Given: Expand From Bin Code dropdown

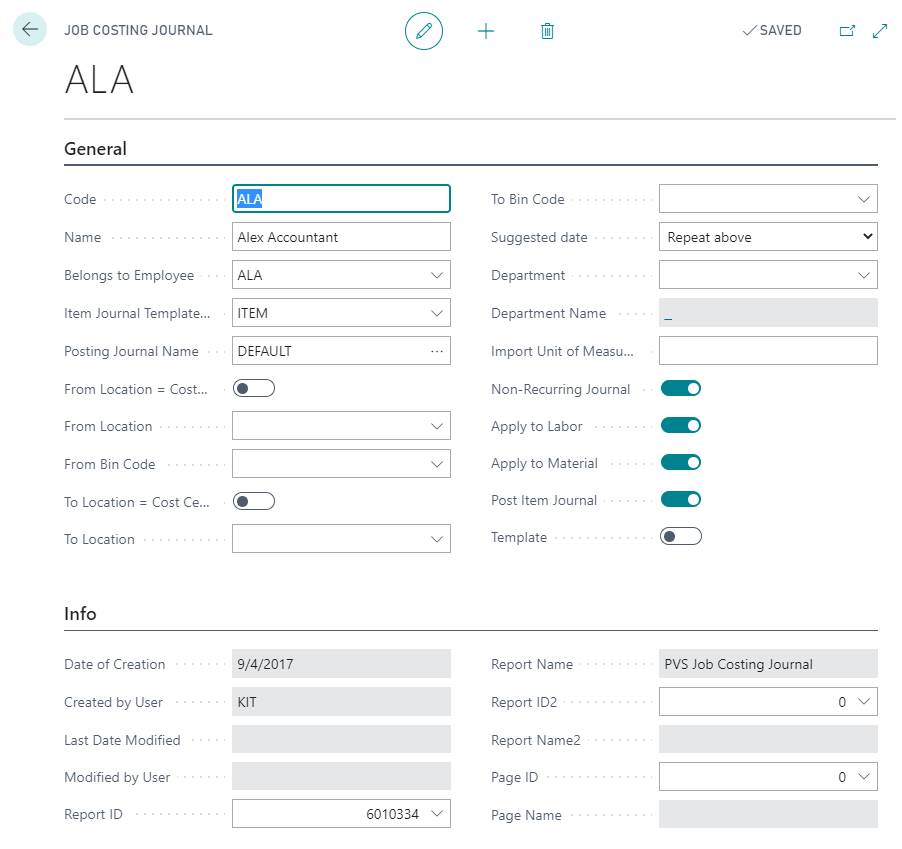Looking at the screenshot, I should pos(437,464).
